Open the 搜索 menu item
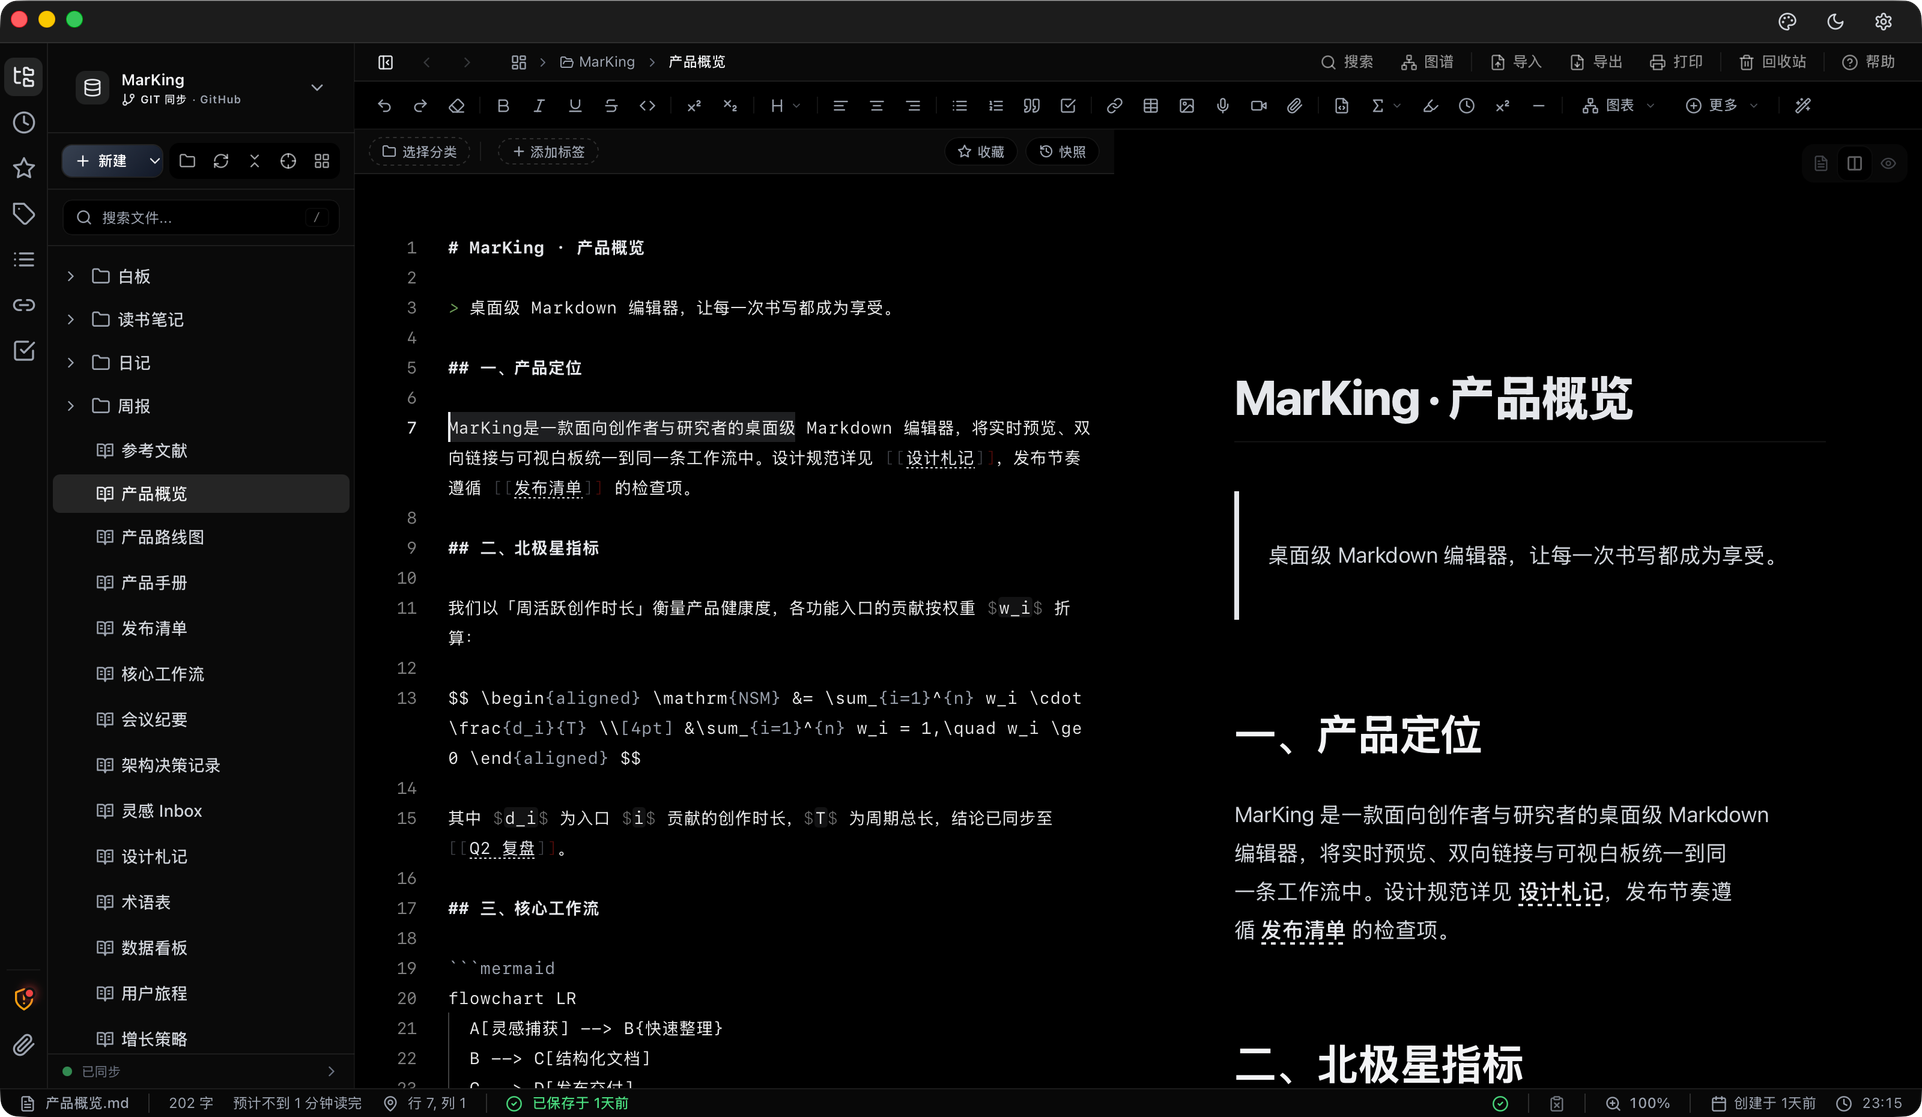 click(x=1347, y=62)
